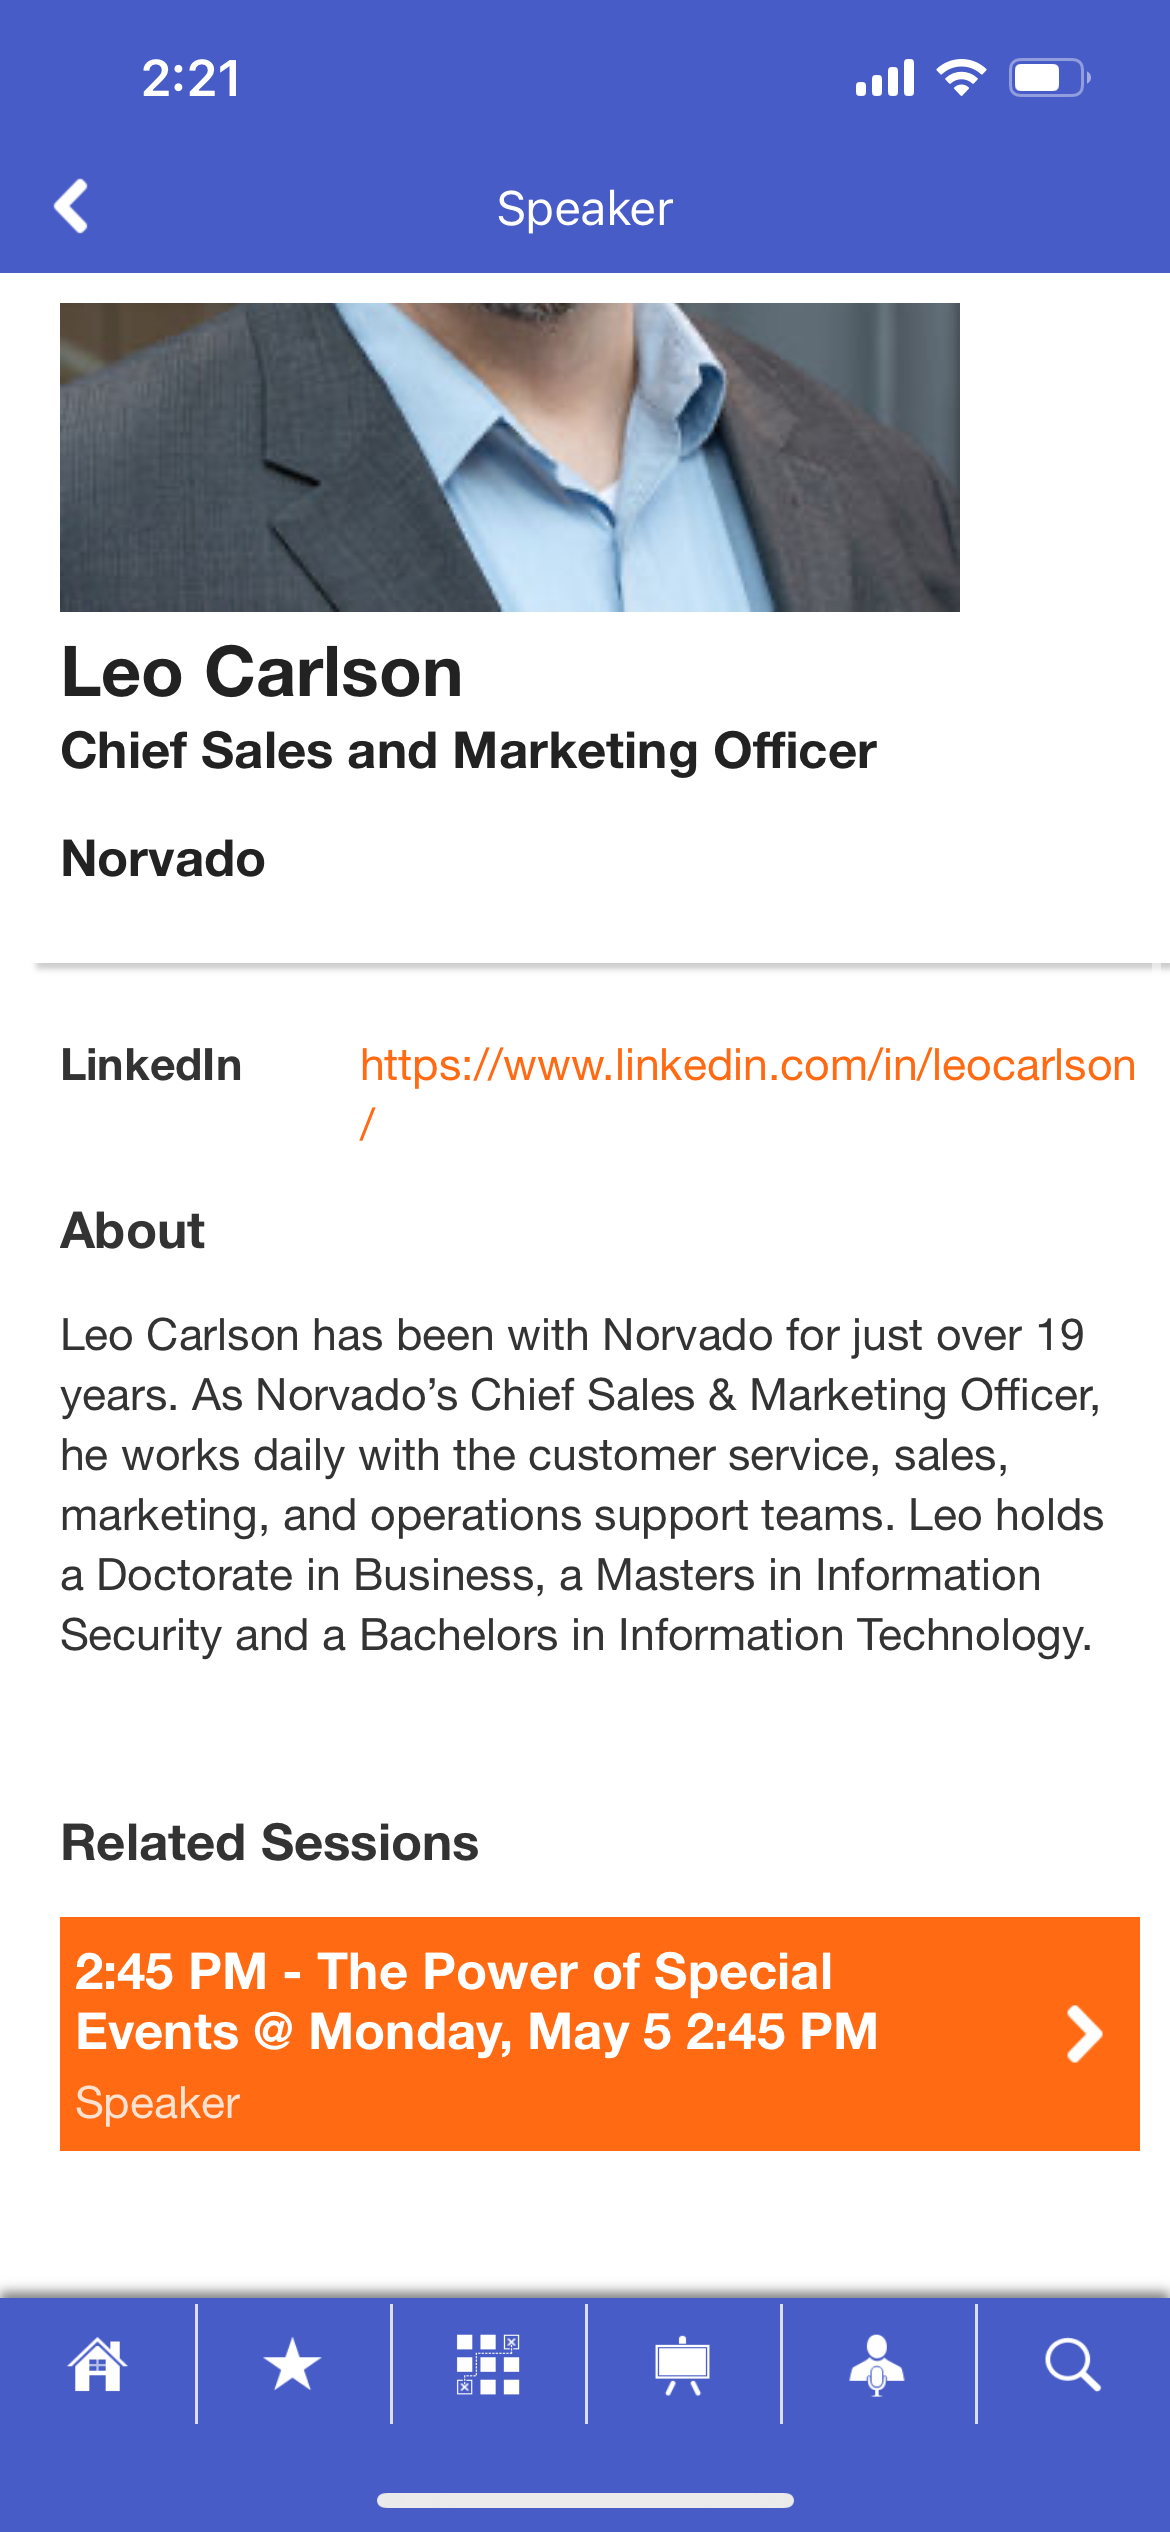Tap the About section heading

click(133, 1230)
